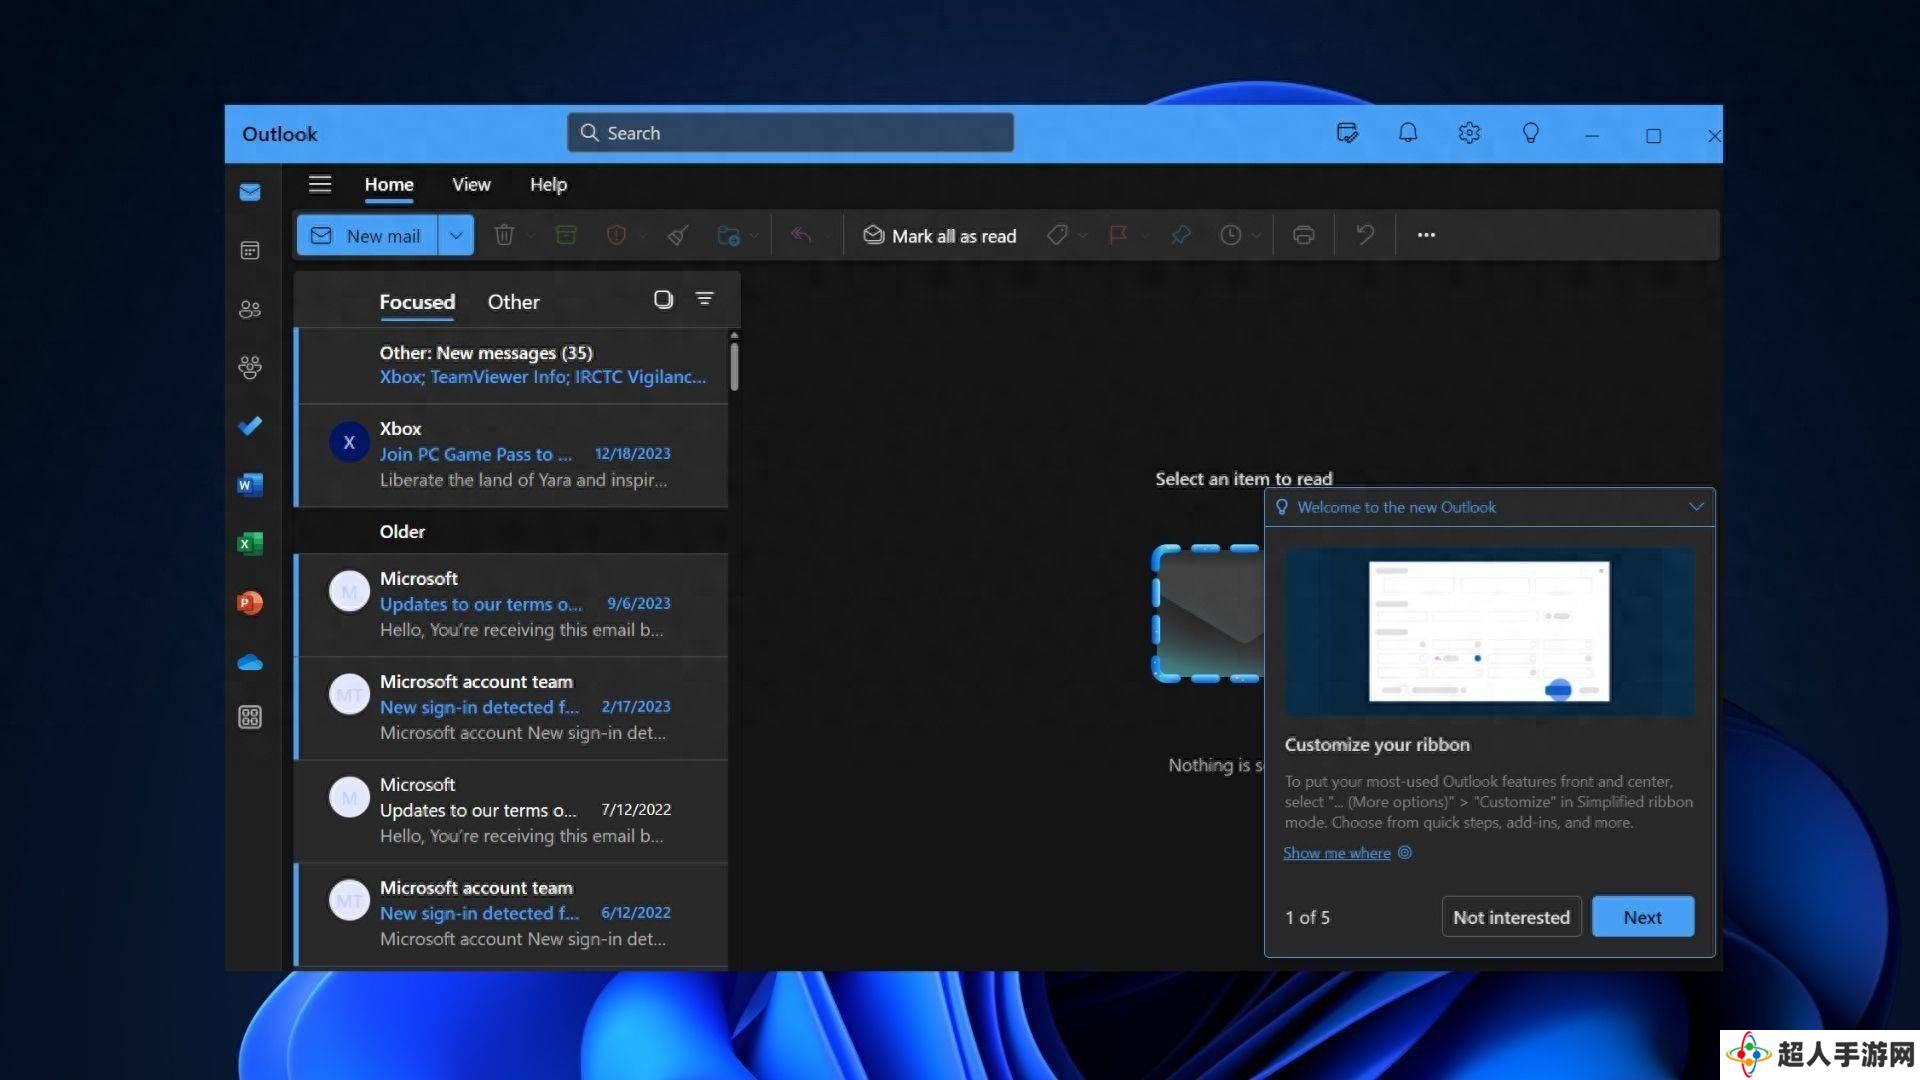This screenshot has height=1080, width=1920.
Task: Open the Tips lightbulb icon
Action: pyautogui.click(x=1530, y=133)
